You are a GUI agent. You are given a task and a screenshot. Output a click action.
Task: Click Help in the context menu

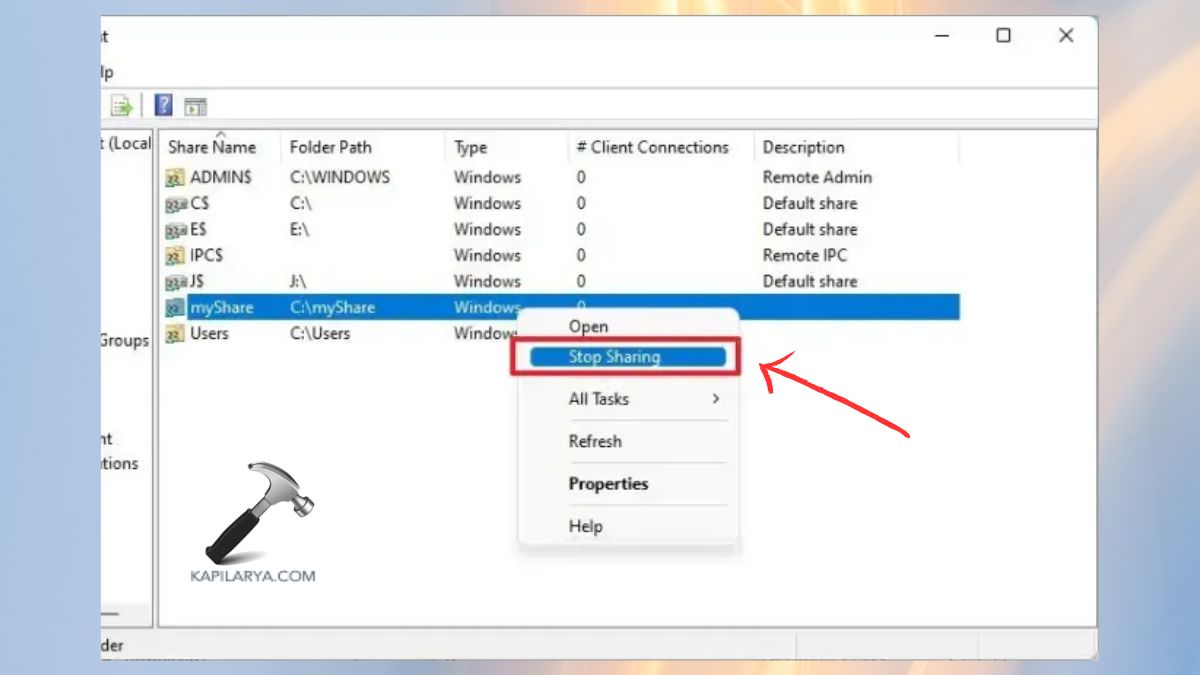point(585,525)
